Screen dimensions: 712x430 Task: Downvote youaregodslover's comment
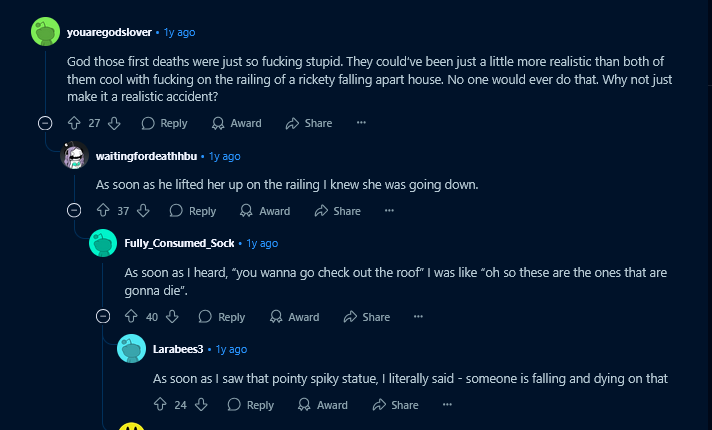114,123
